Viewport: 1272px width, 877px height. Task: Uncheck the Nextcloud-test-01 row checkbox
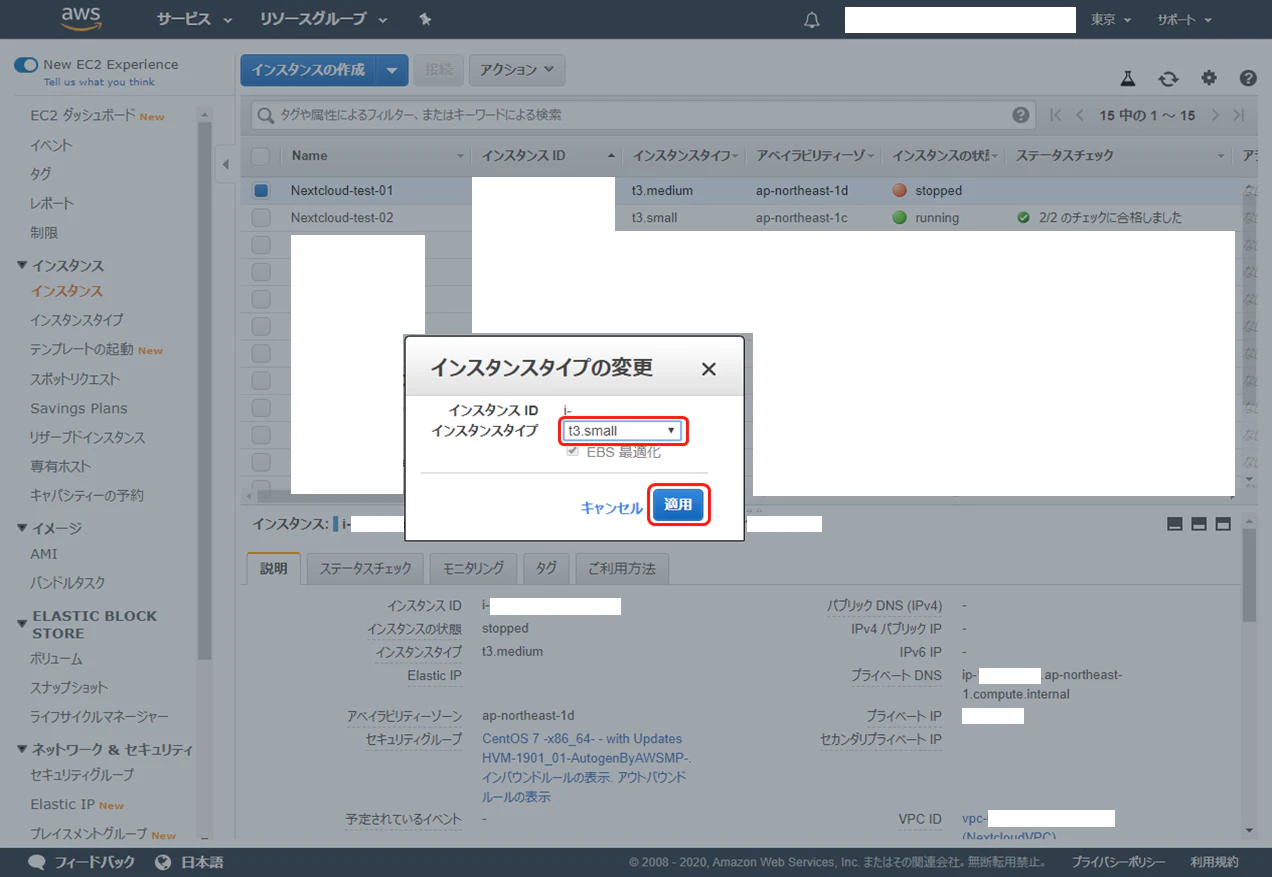tap(260, 190)
